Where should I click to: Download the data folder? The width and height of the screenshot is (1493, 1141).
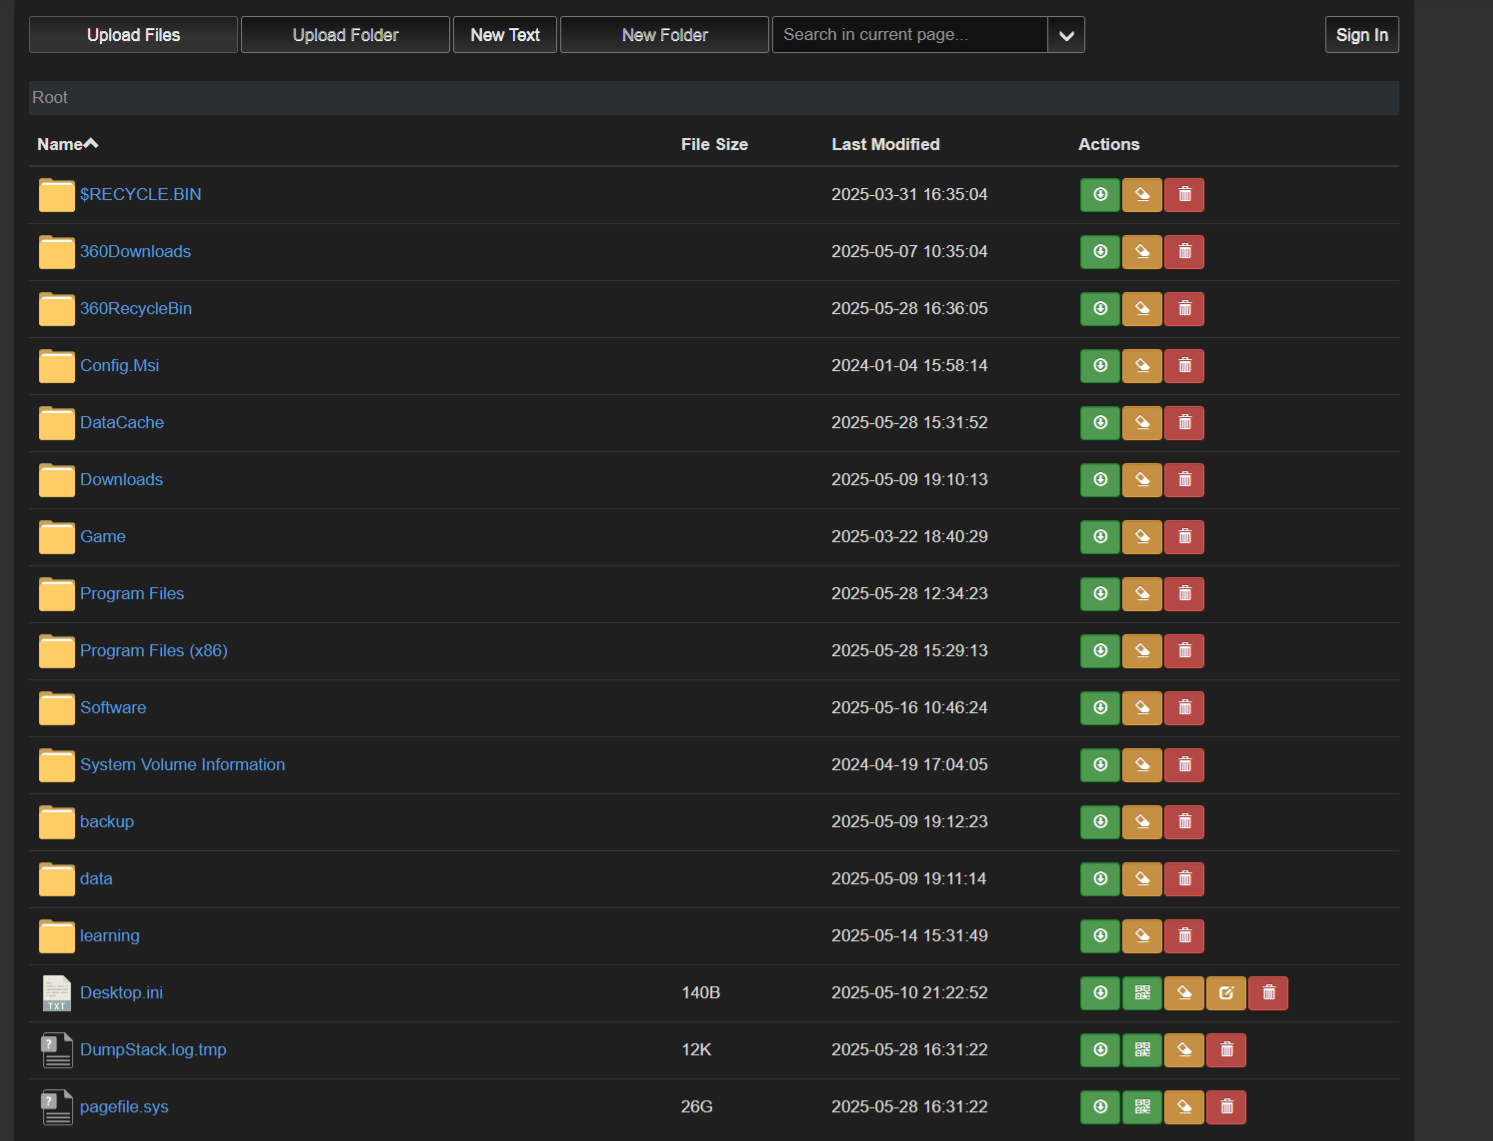click(x=1100, y=879)
